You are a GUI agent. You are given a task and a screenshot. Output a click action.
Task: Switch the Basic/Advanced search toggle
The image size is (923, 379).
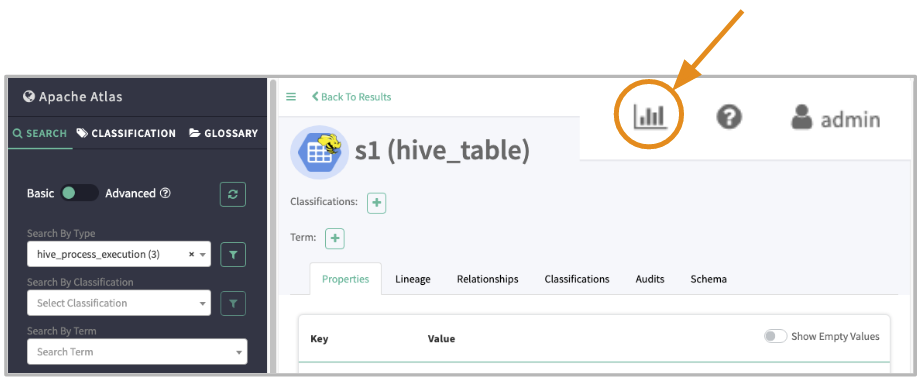point(79,193)
